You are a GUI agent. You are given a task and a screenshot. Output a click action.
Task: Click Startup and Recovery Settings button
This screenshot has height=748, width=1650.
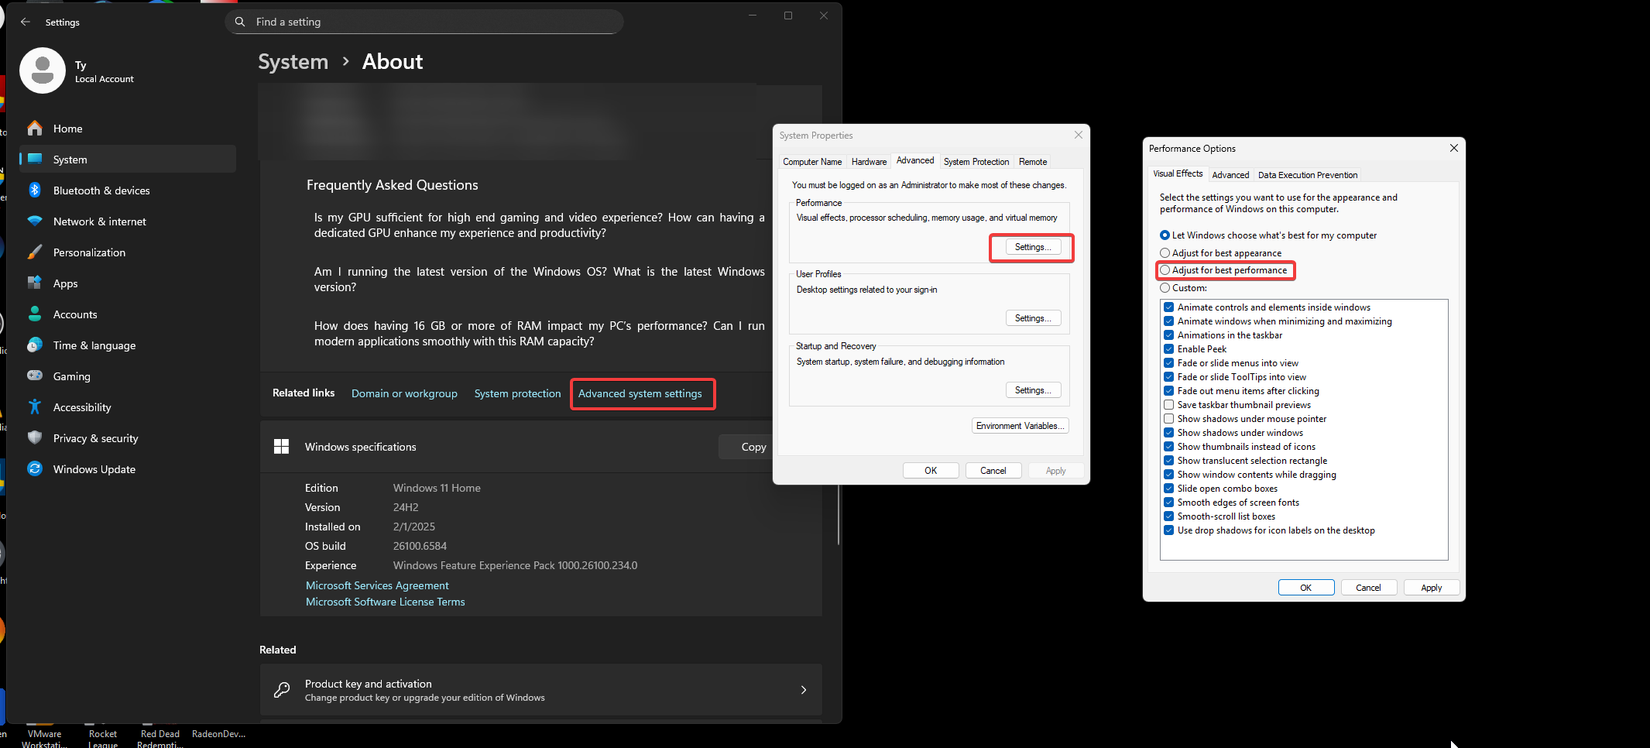(x=1032, y=390)
